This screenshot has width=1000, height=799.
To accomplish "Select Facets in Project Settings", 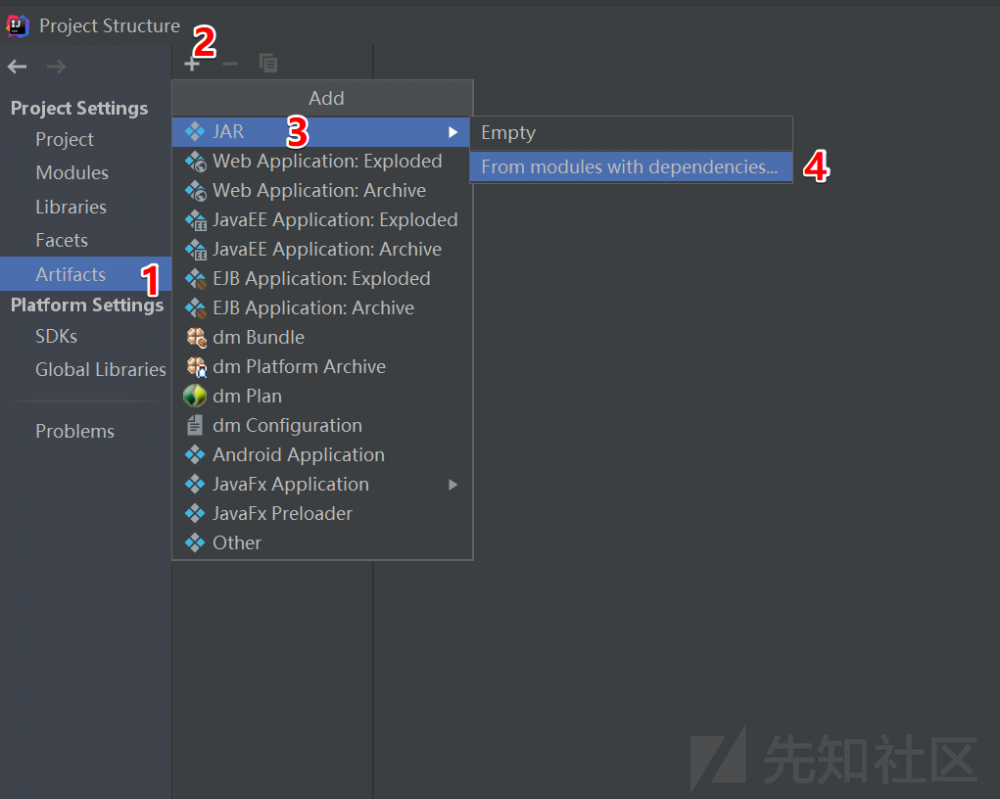I will tap(62, 240).
